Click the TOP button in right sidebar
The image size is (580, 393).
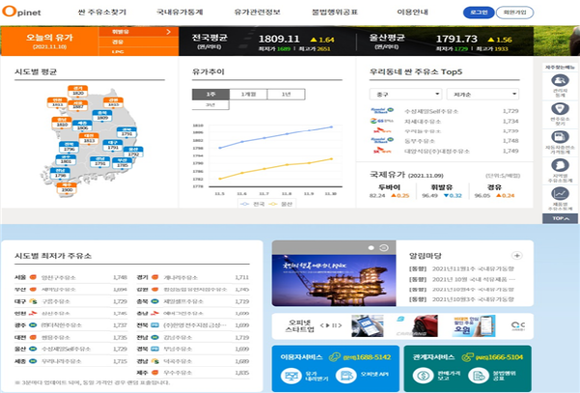pos(560,218)
